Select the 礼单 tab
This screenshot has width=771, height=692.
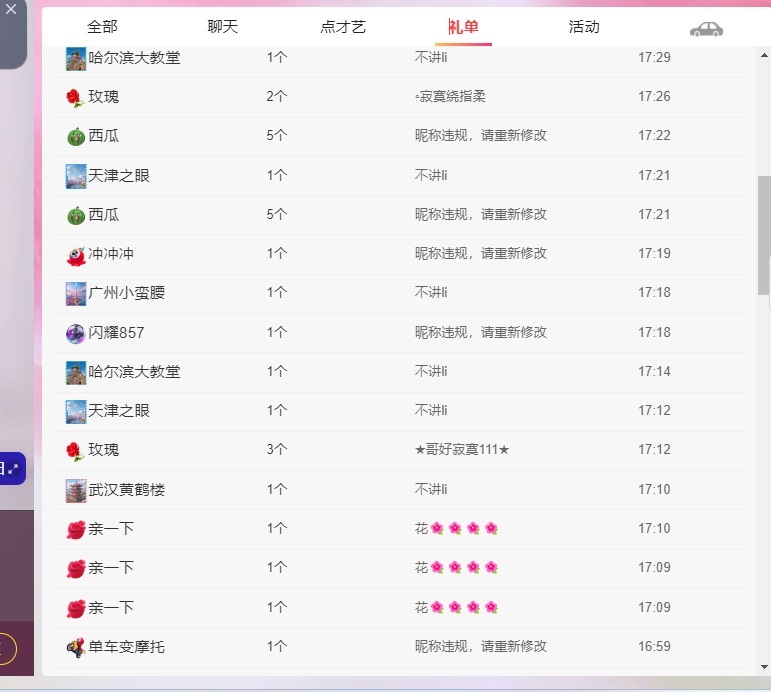coord(463,27)
